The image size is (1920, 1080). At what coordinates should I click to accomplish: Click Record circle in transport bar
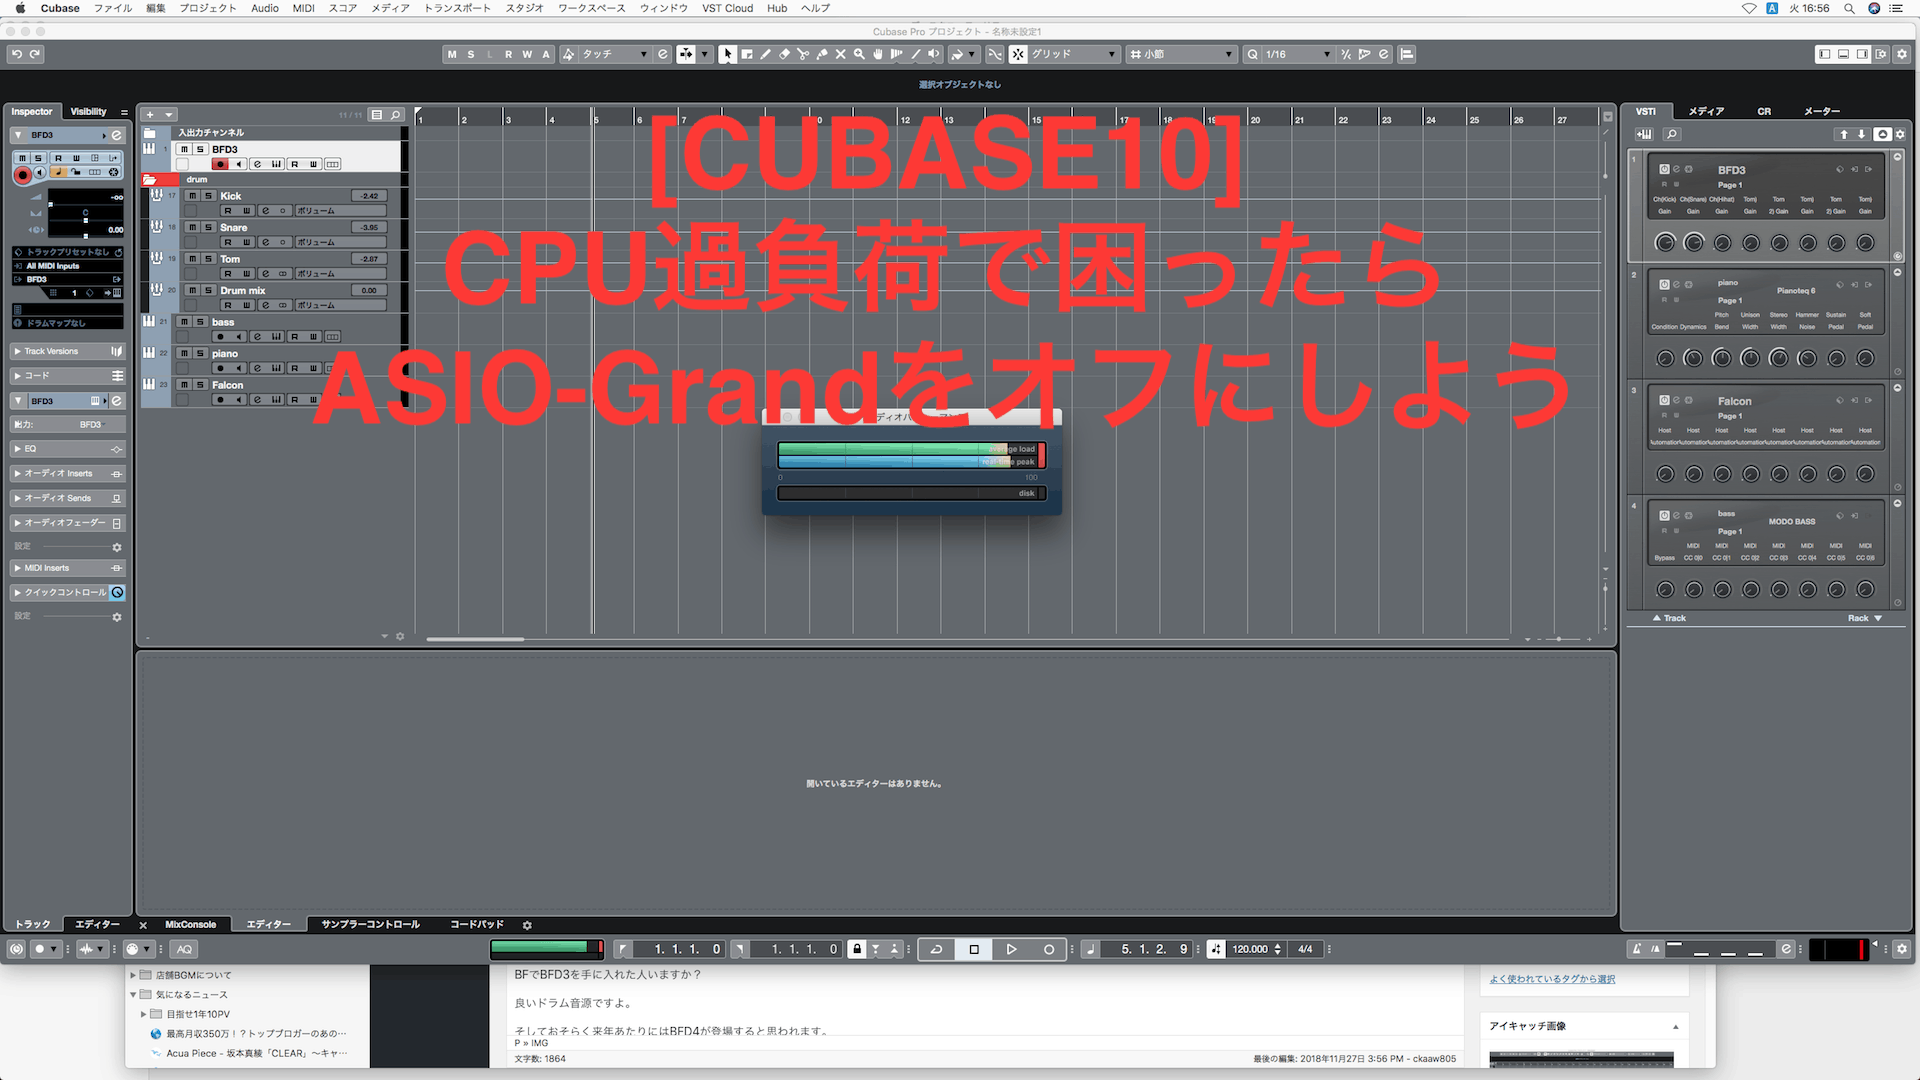(x=1049, y=949)
